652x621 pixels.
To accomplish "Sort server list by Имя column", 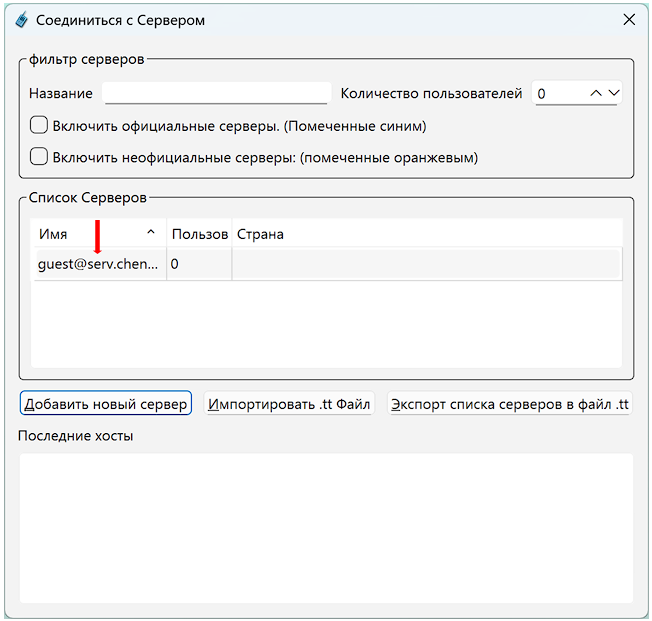I will (x=98, y=234).
